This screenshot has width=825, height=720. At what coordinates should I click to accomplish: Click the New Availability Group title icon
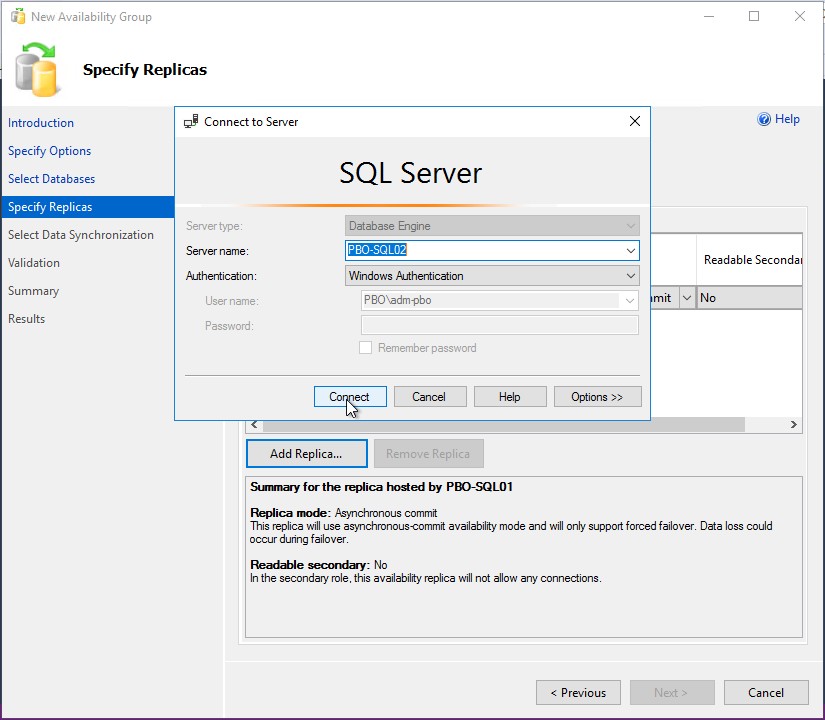[18, 16]
